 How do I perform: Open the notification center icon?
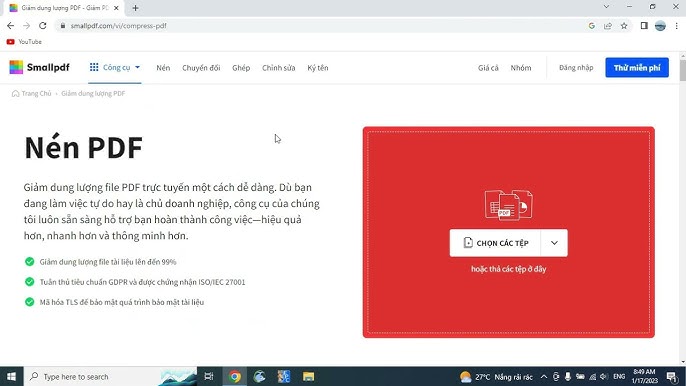[672, 376]
